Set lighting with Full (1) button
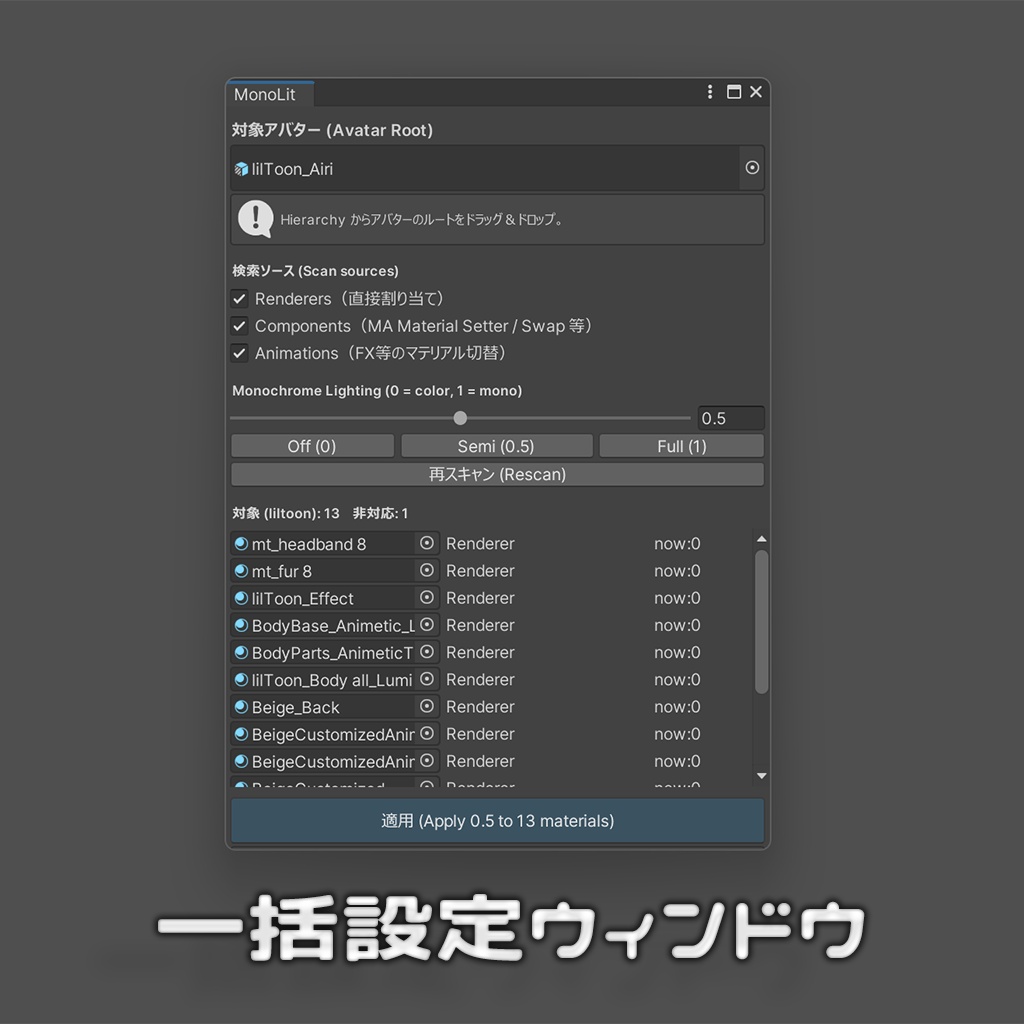This screenshot has width=1024, height=1024. 682,446
